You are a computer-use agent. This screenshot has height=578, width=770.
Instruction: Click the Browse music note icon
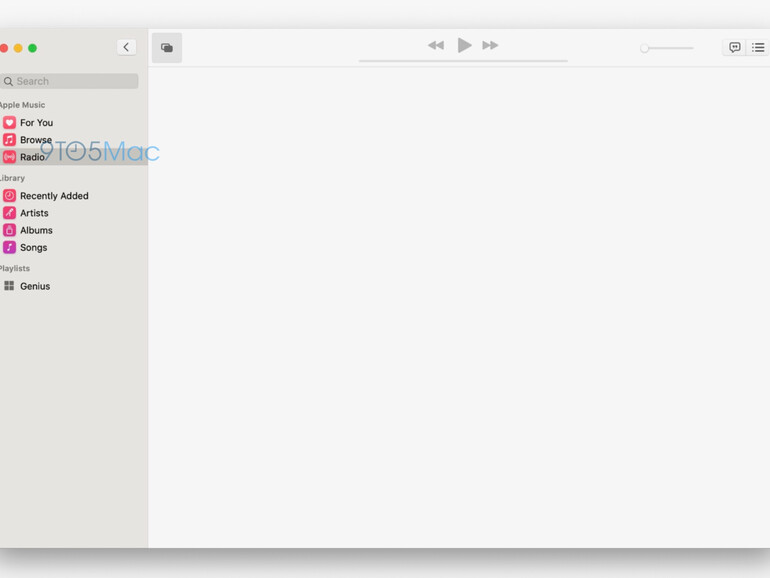click(9, 139)
